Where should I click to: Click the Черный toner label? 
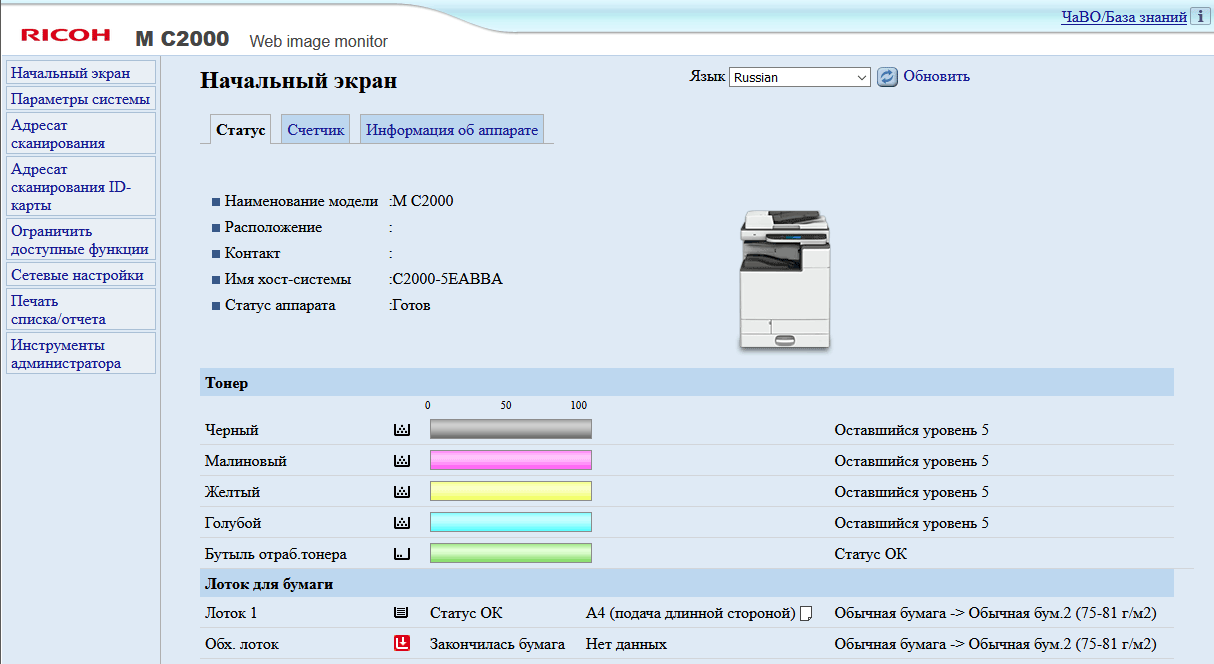click(231, 430)
